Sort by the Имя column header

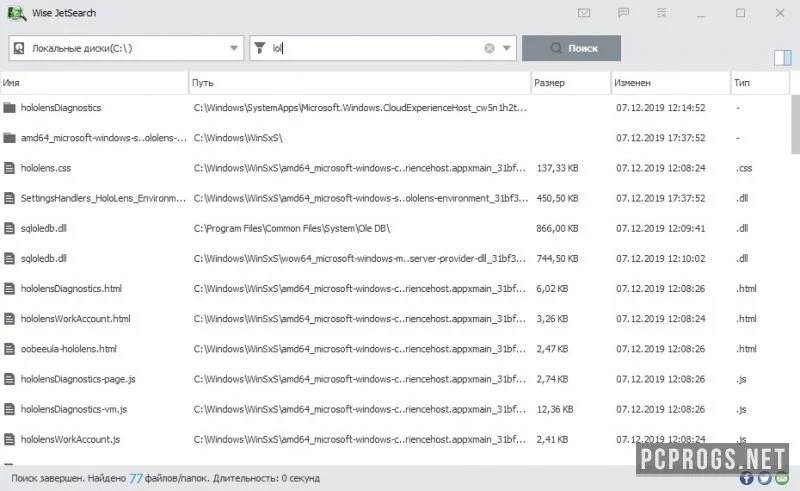94,83
